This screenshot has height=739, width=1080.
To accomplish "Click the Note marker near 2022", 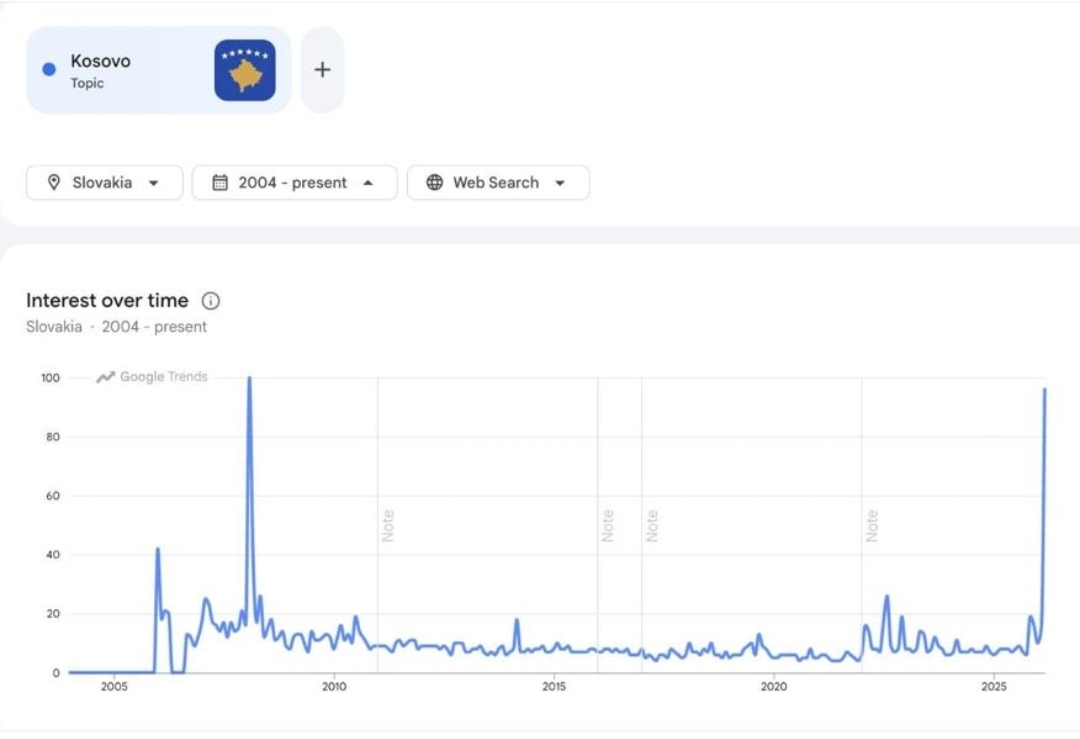I will (872, 526).
